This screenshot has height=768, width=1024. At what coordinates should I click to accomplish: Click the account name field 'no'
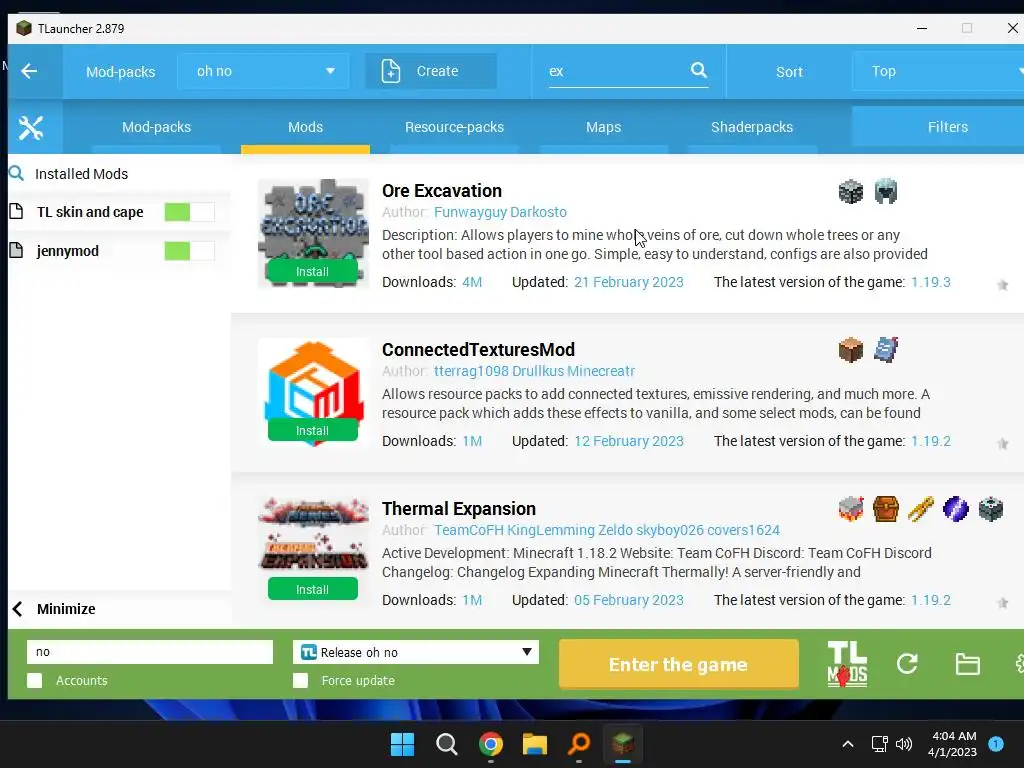(150, 652)
